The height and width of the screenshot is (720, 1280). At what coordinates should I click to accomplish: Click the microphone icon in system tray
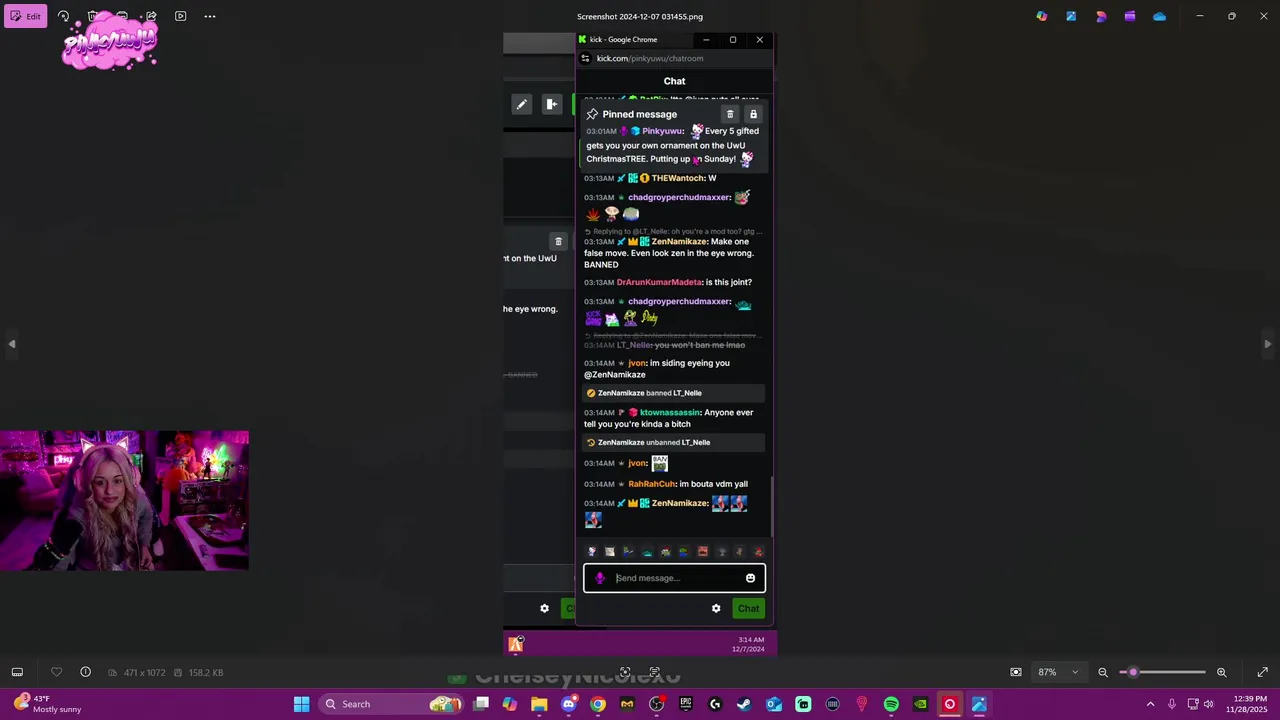(1172, 704)
